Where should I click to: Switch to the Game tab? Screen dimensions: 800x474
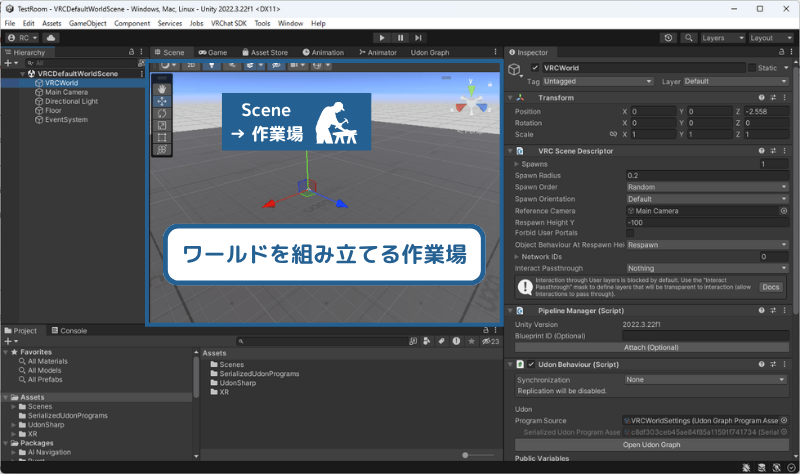213,52
